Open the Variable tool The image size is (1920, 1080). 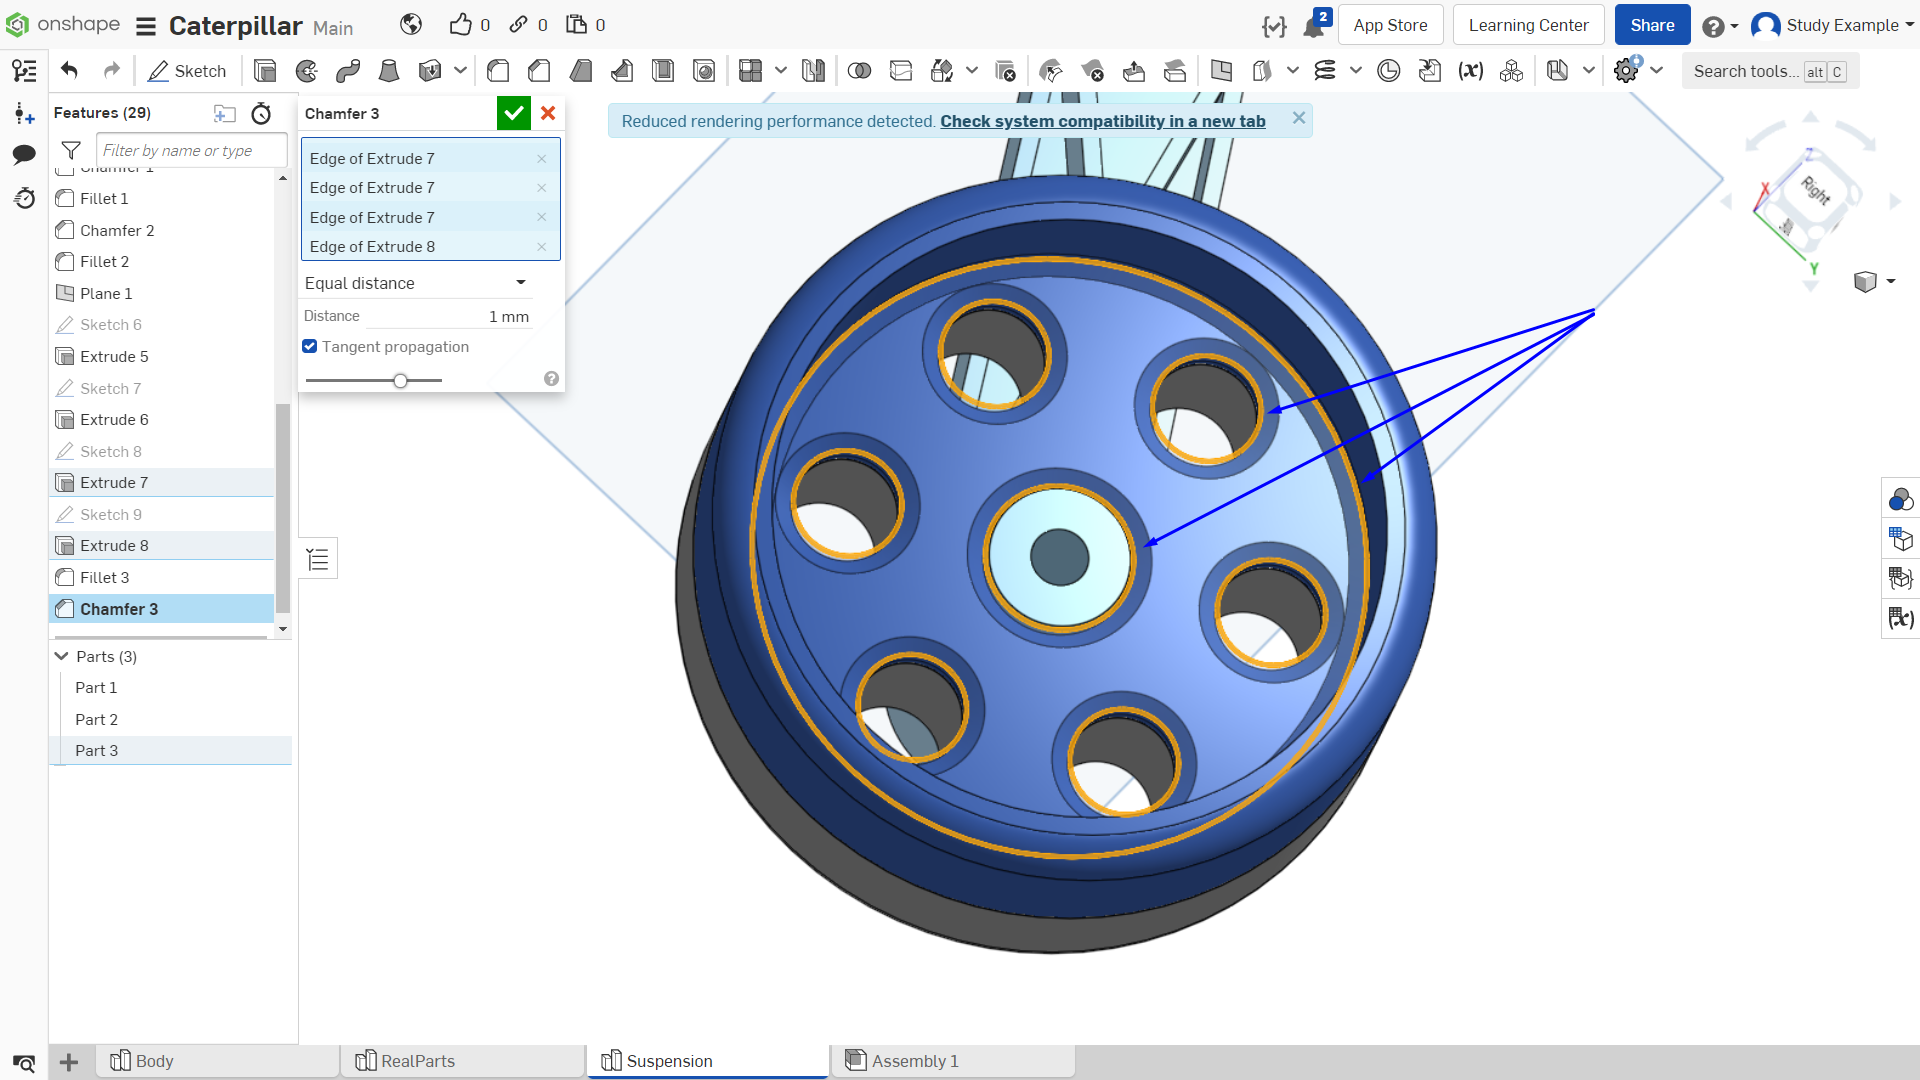(1471, 71)
